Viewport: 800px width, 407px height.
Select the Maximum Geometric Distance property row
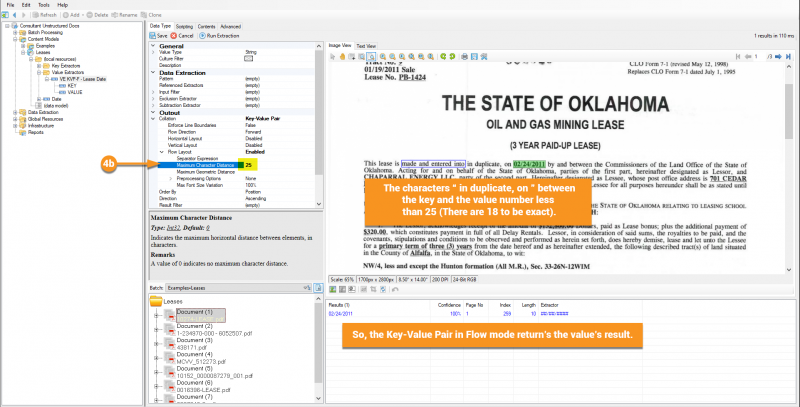[206, 172]
